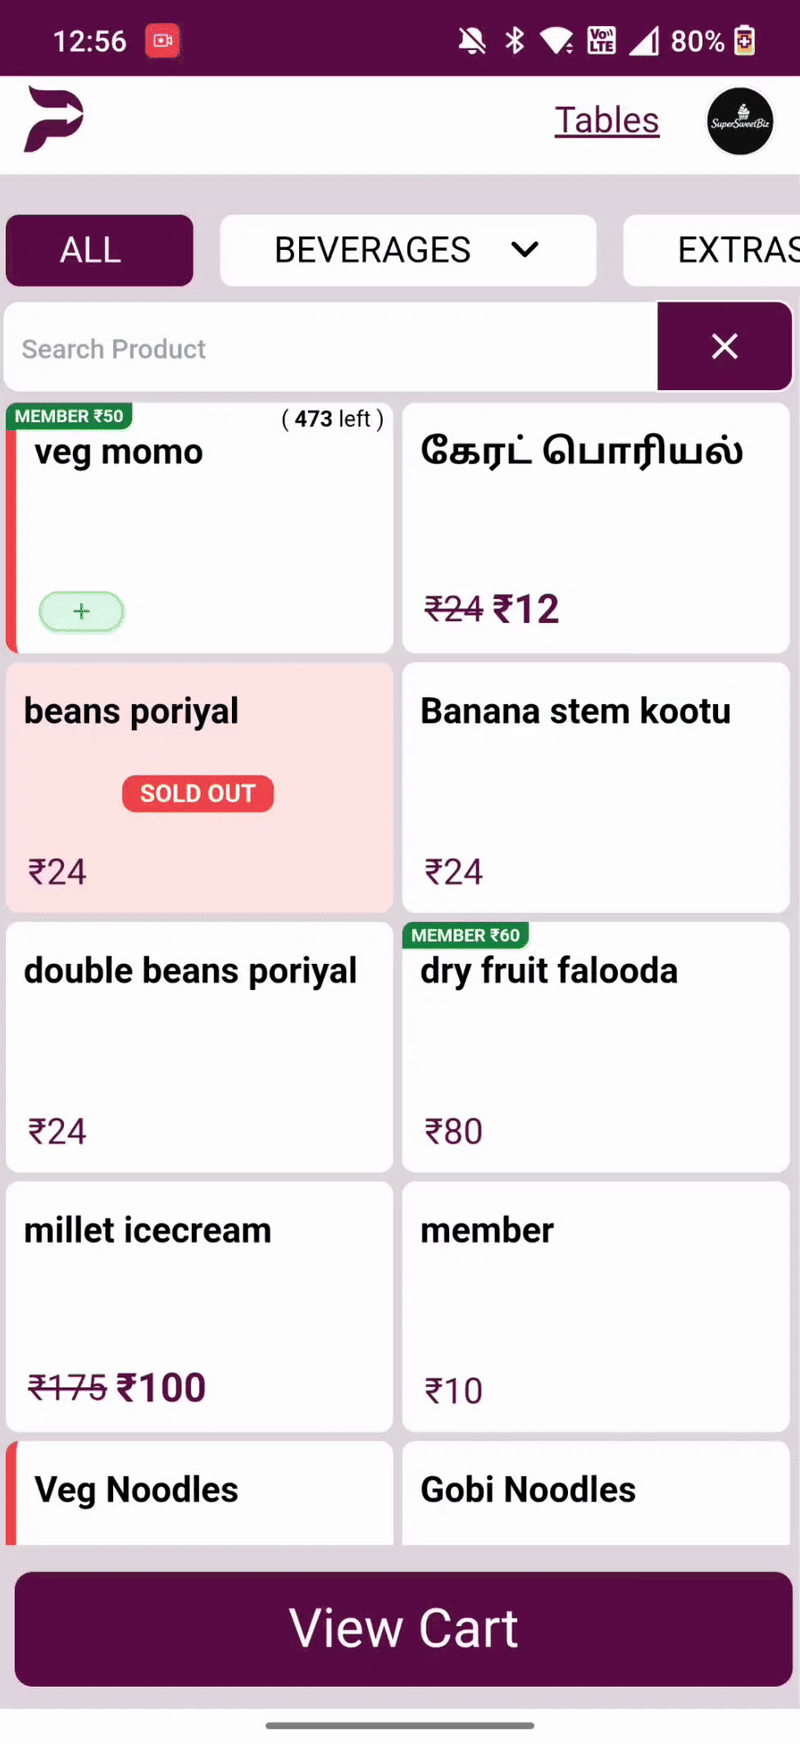Click the Beverages chevron arrow
Image resolution: width=800 pixels, height=1744 pixels.
(x=525, y=250)
